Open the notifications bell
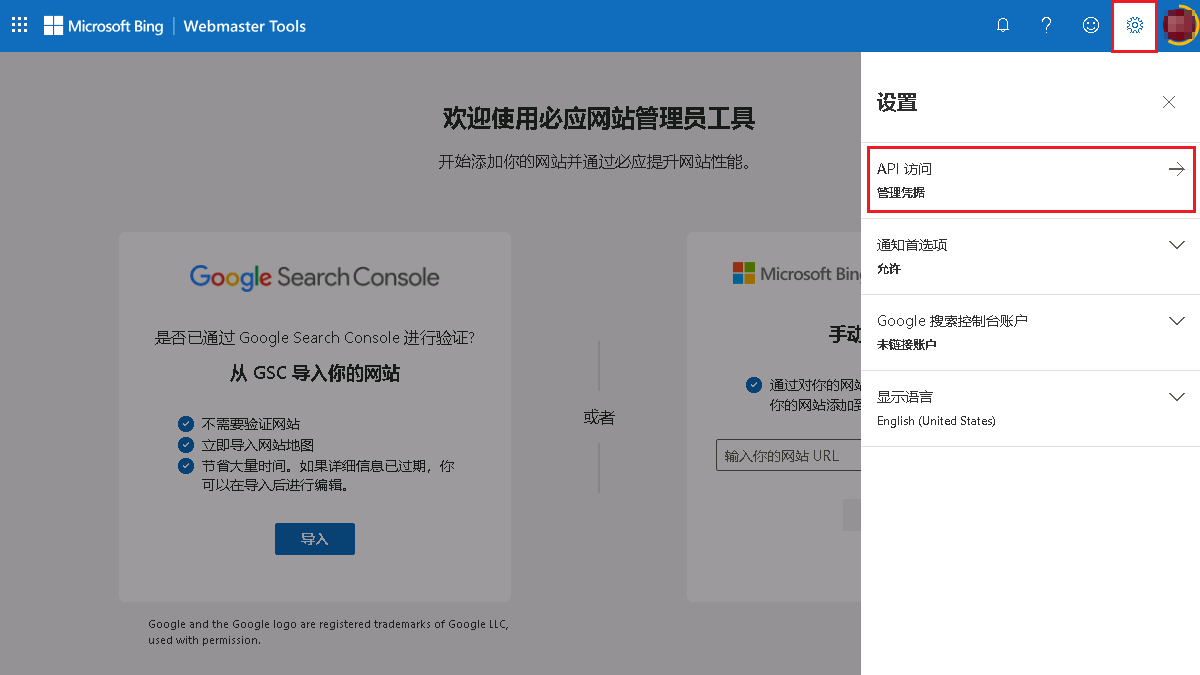 tap(1003, 26)
